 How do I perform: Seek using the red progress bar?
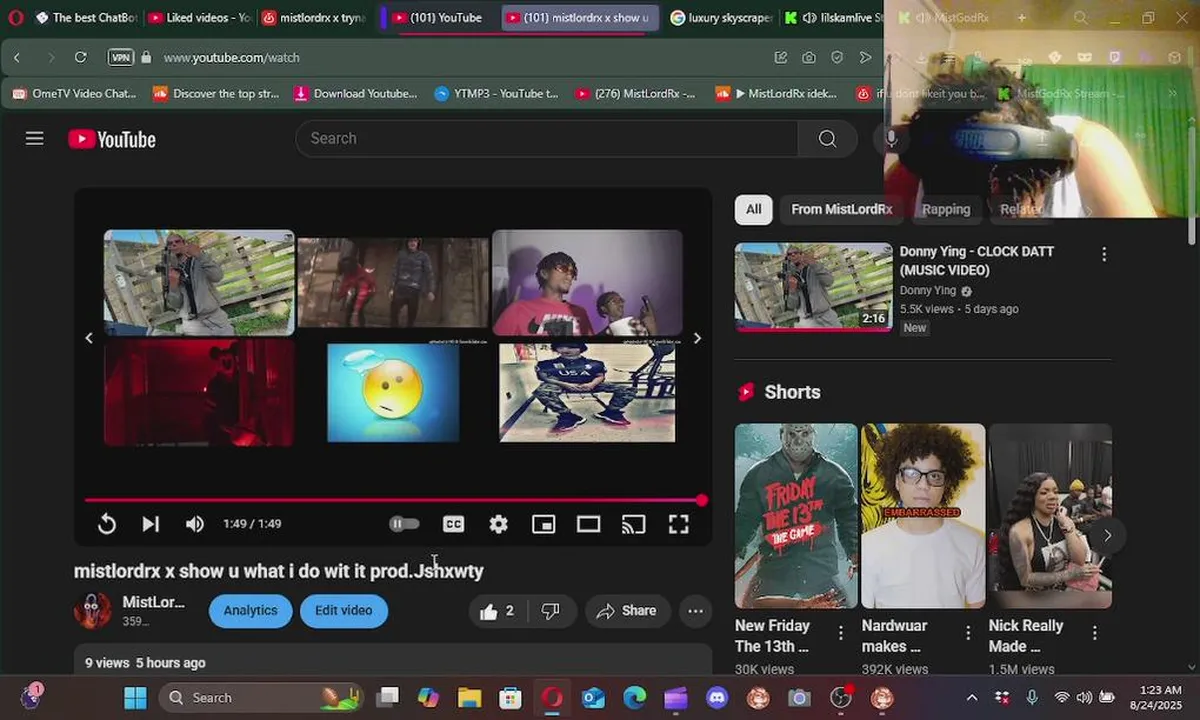[393, 500]
